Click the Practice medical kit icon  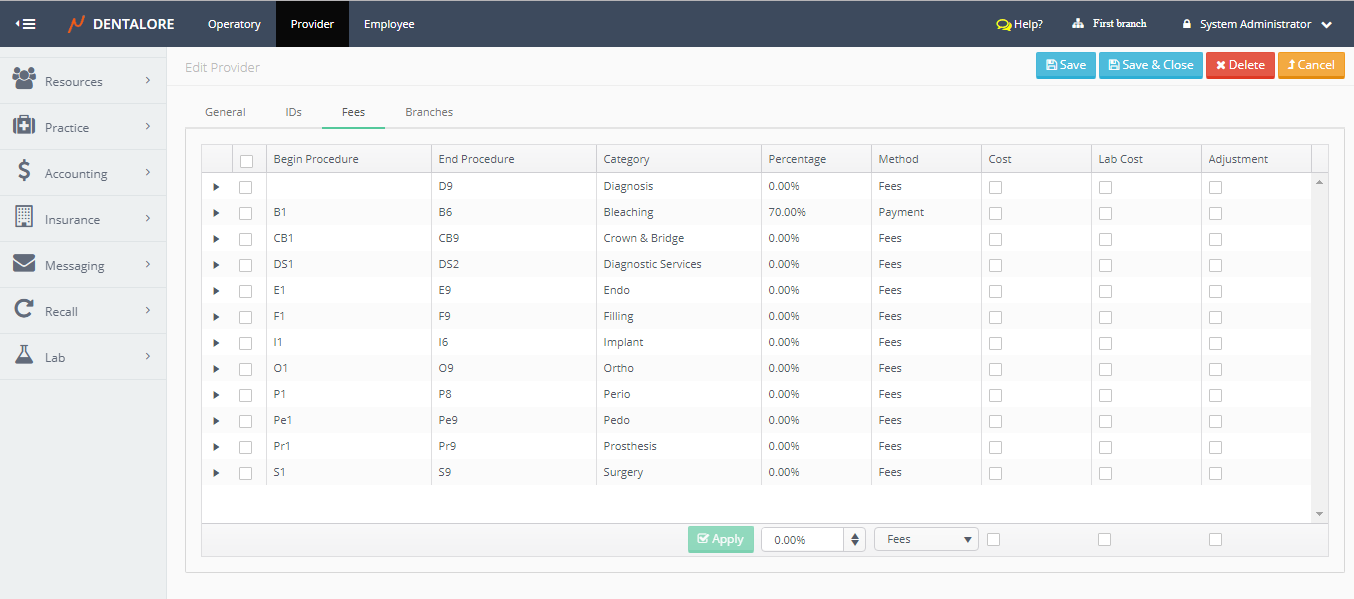(24, 126)
